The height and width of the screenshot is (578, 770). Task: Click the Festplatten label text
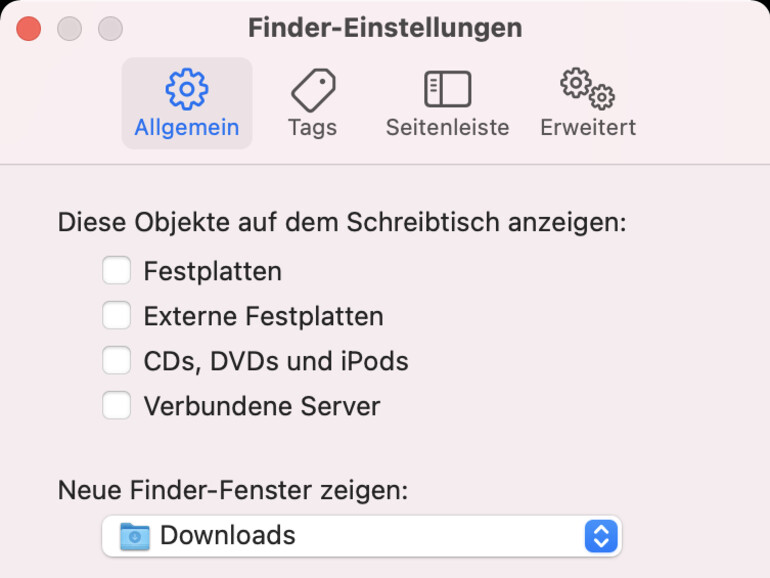[212, 271]
